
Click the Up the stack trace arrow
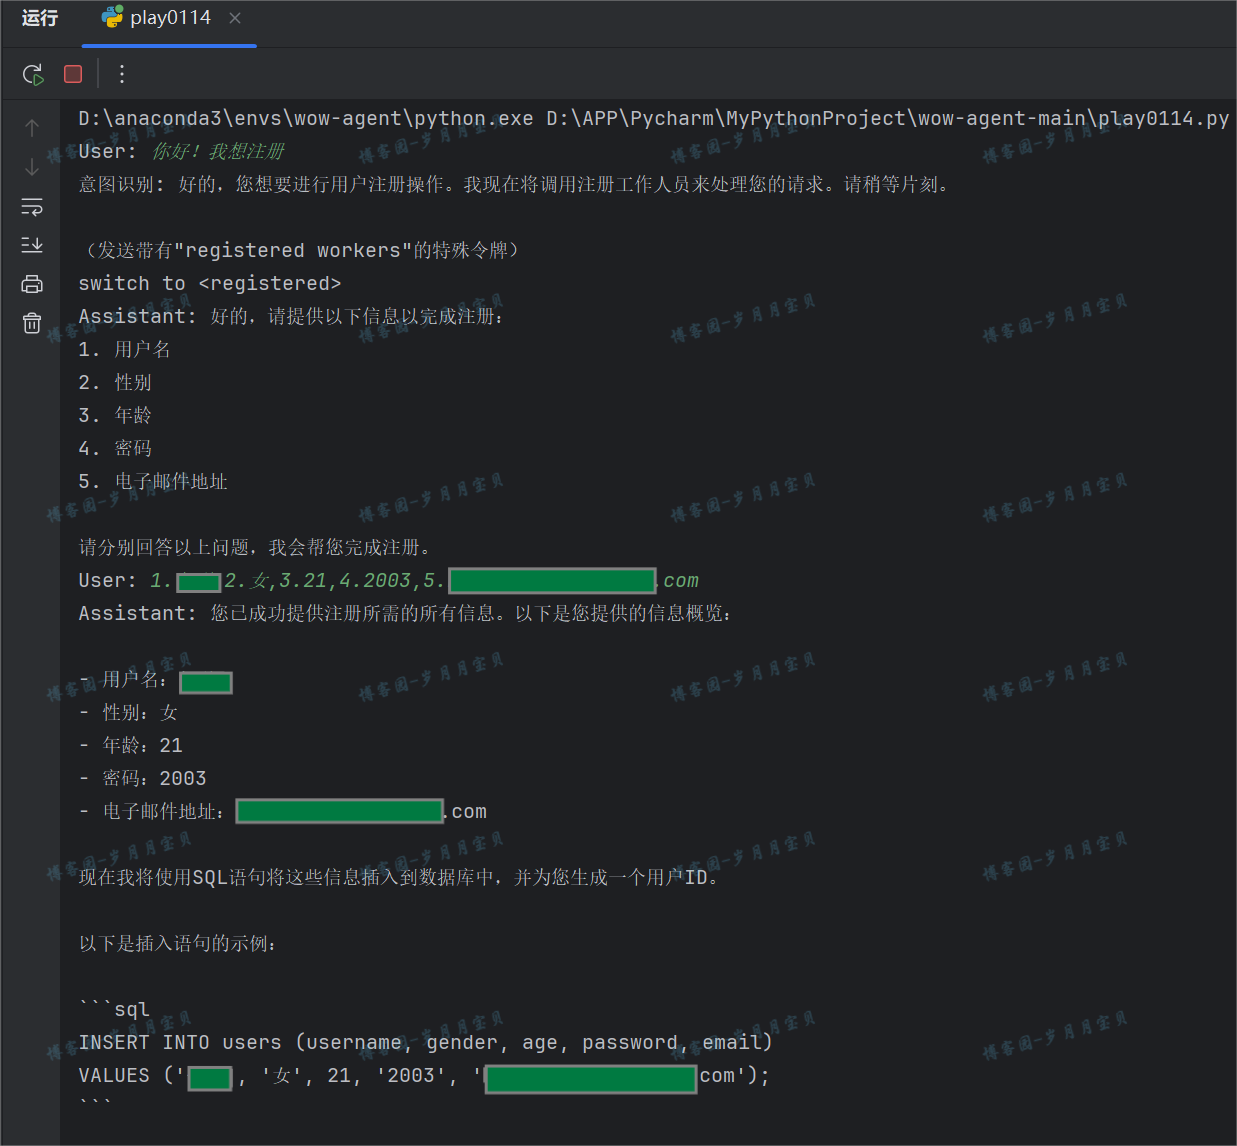(x=32, y=128)
